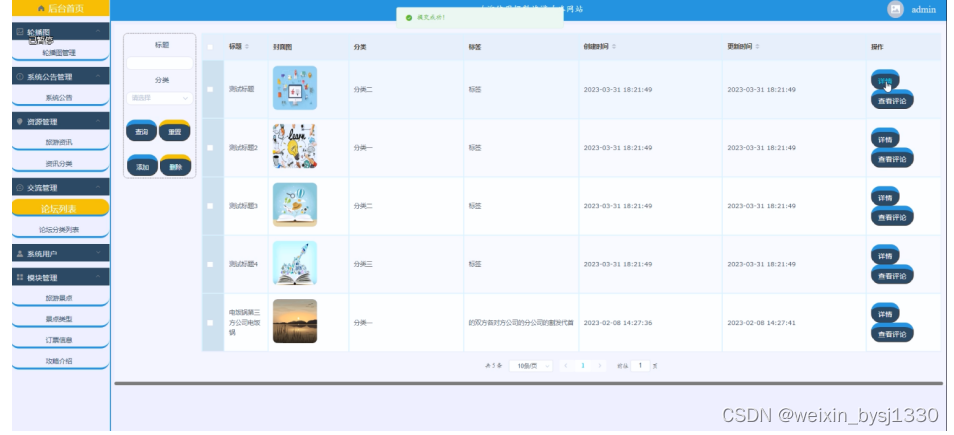Check the row checkbox for 电饭锅第三方公司电饭锅

click(211, 323)
